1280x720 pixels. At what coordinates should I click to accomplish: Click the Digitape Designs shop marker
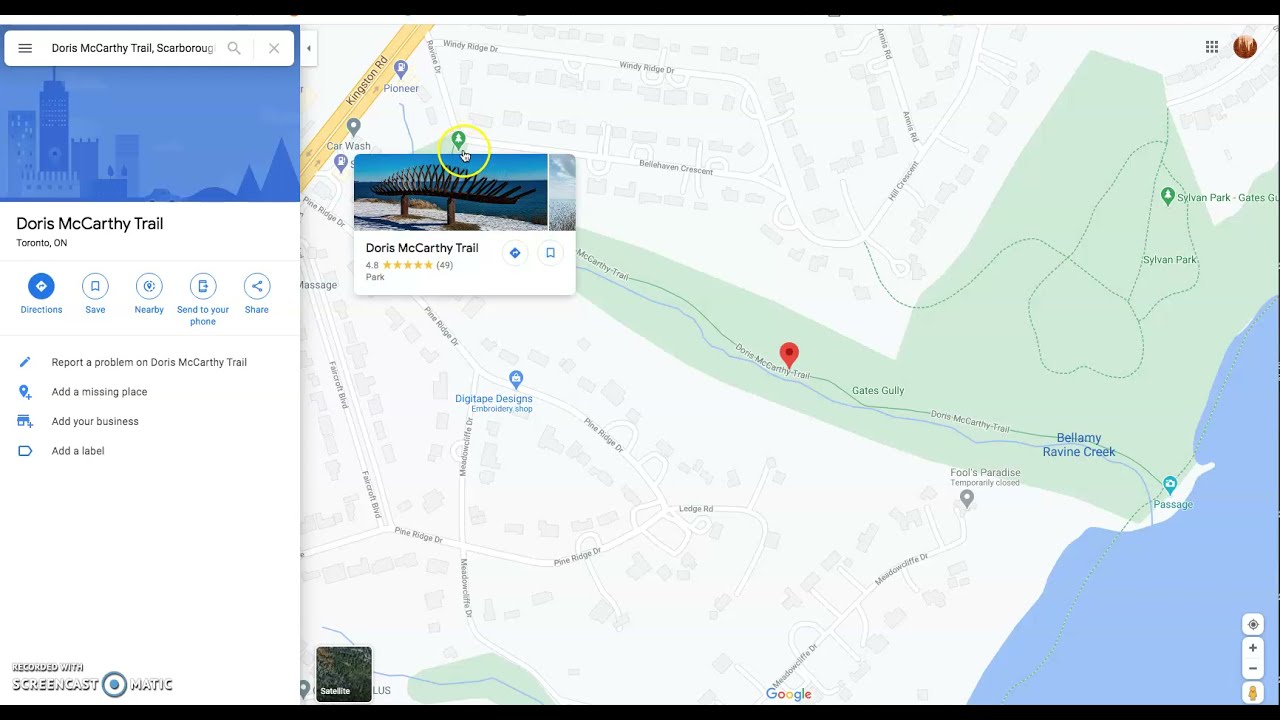tap(516, 379)
